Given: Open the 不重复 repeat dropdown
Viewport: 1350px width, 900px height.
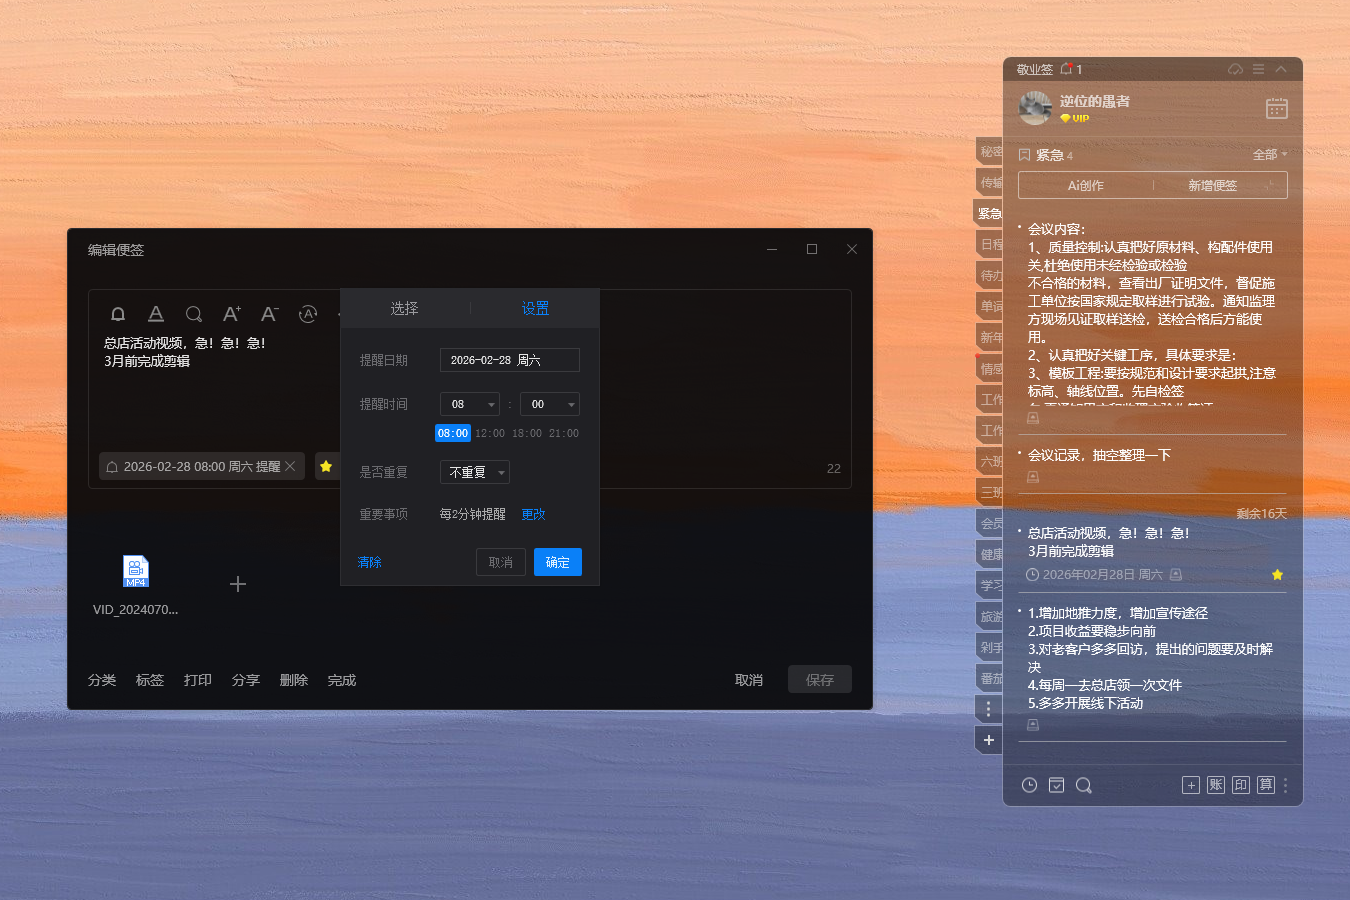Looking at the screenshot, I should (474, 471).
